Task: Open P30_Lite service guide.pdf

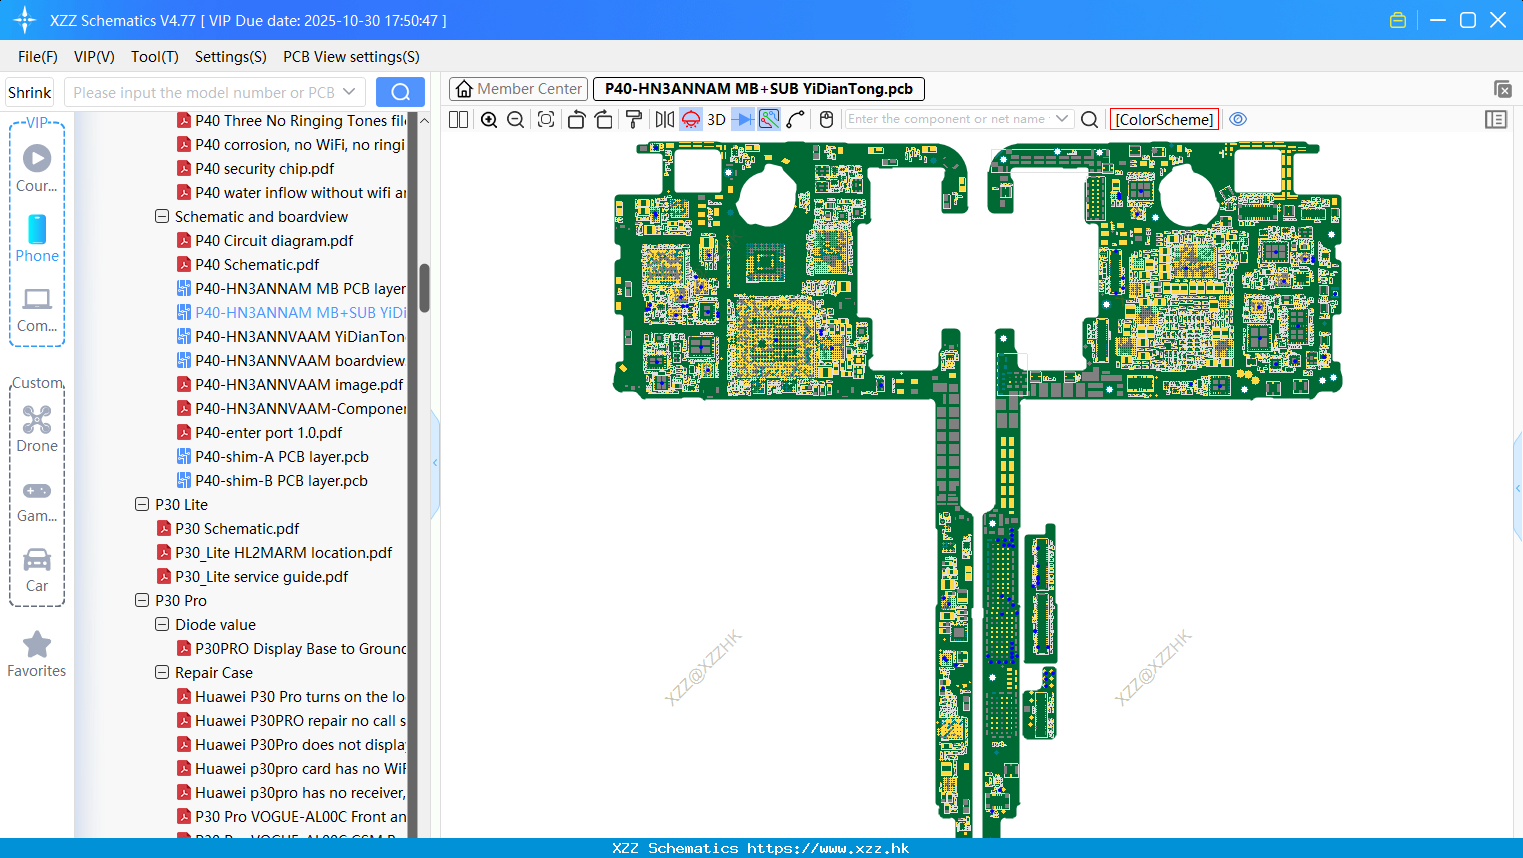Action: pos(261,576)
